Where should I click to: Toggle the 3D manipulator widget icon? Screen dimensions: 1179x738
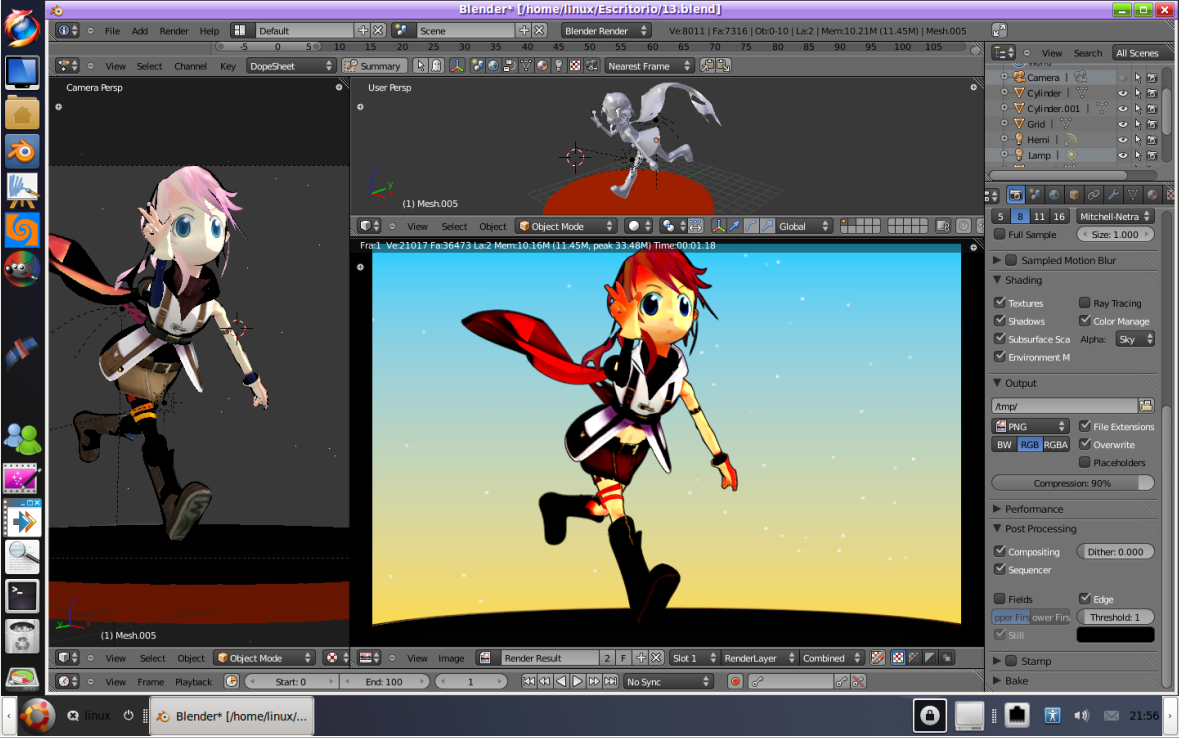click(718, 226)
